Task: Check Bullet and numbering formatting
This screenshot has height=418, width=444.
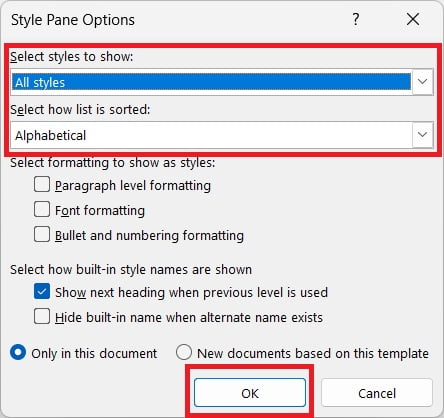Action: click(x=42, y=235)
